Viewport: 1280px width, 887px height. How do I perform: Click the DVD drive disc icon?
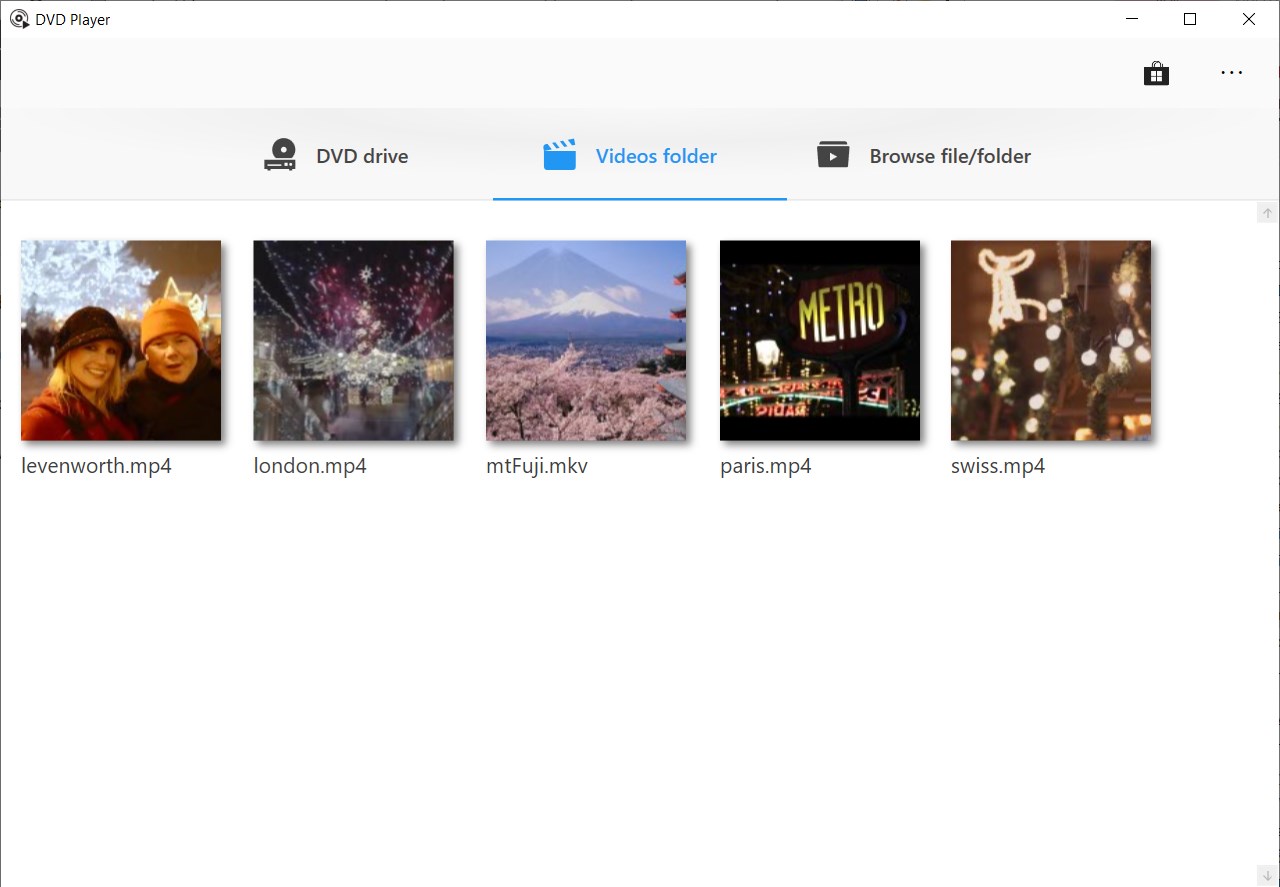pos(279,154)
